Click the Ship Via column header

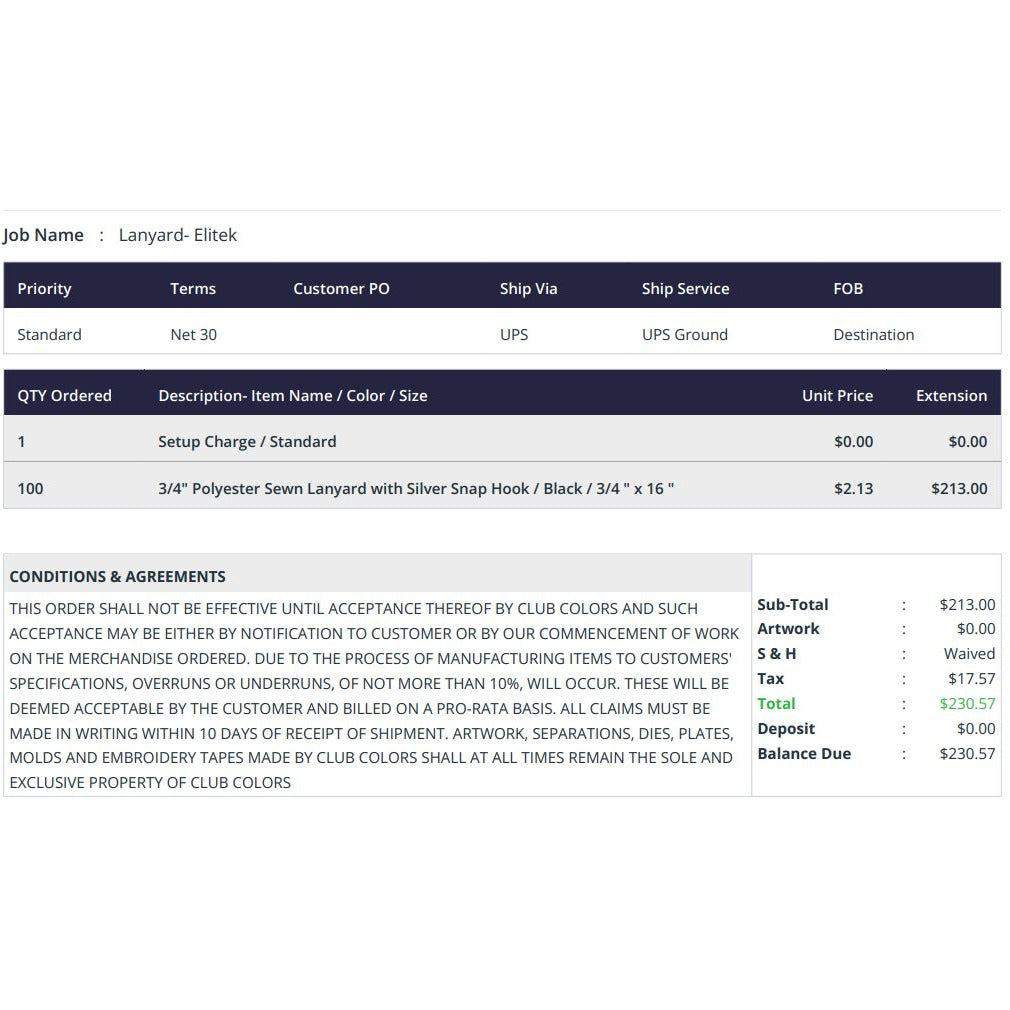click(529, 289)
